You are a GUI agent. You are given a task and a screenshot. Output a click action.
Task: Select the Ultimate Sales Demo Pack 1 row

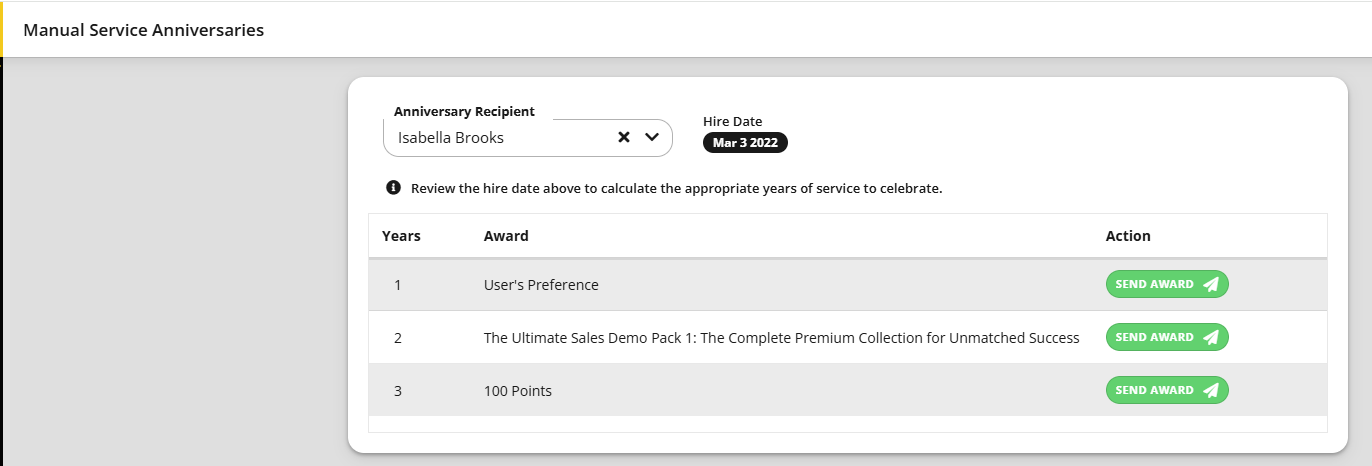click(x=848, y=338)
